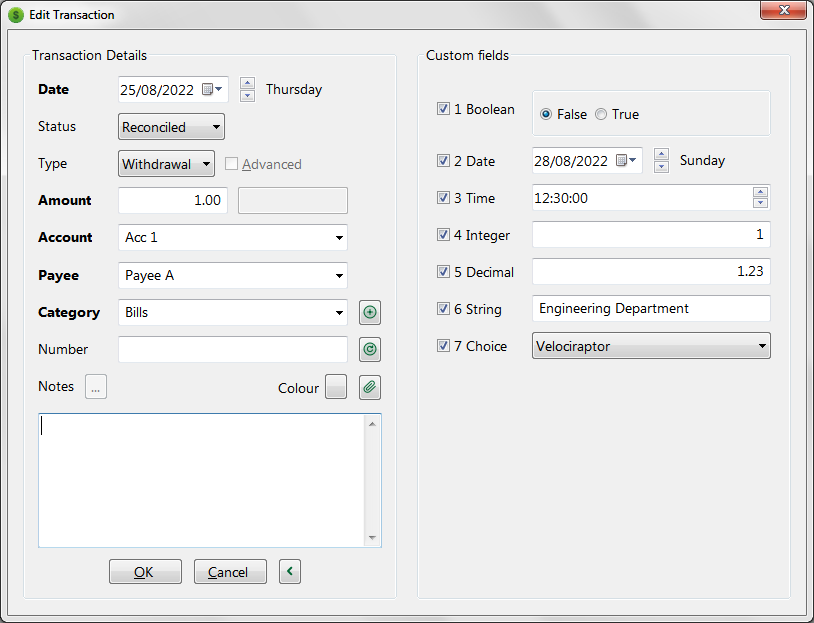Add a new category using the green plus icon
The image size is (814, 623).
369,312
